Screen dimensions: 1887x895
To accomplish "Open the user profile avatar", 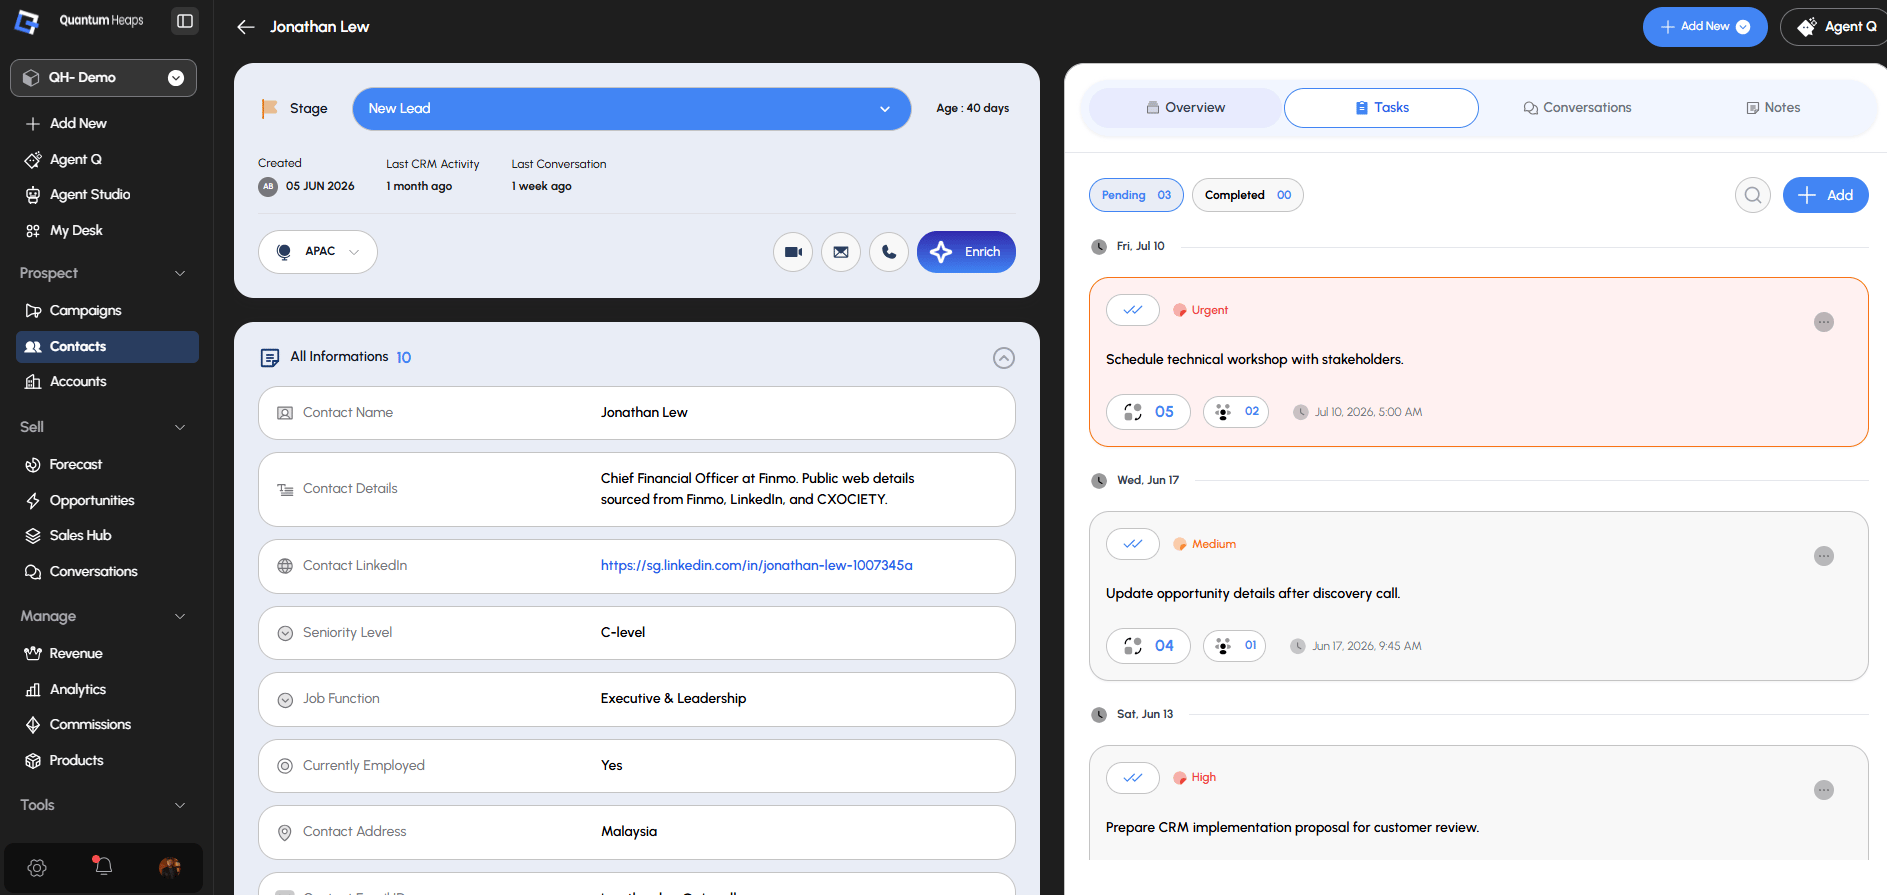I will click(x=170, y=867).
